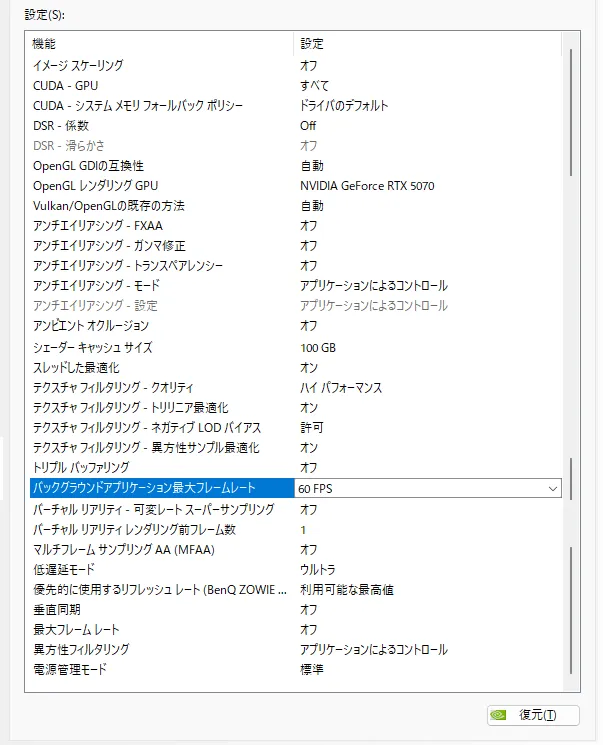Select the トリプル バッファリング row
The height and width of the screenshot is (745, 603).
[296, 468]
